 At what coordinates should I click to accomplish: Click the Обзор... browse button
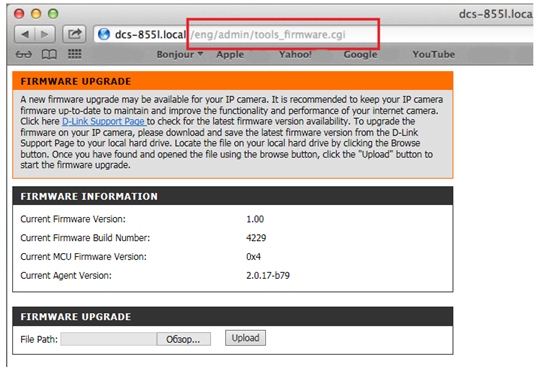(183, 339)
